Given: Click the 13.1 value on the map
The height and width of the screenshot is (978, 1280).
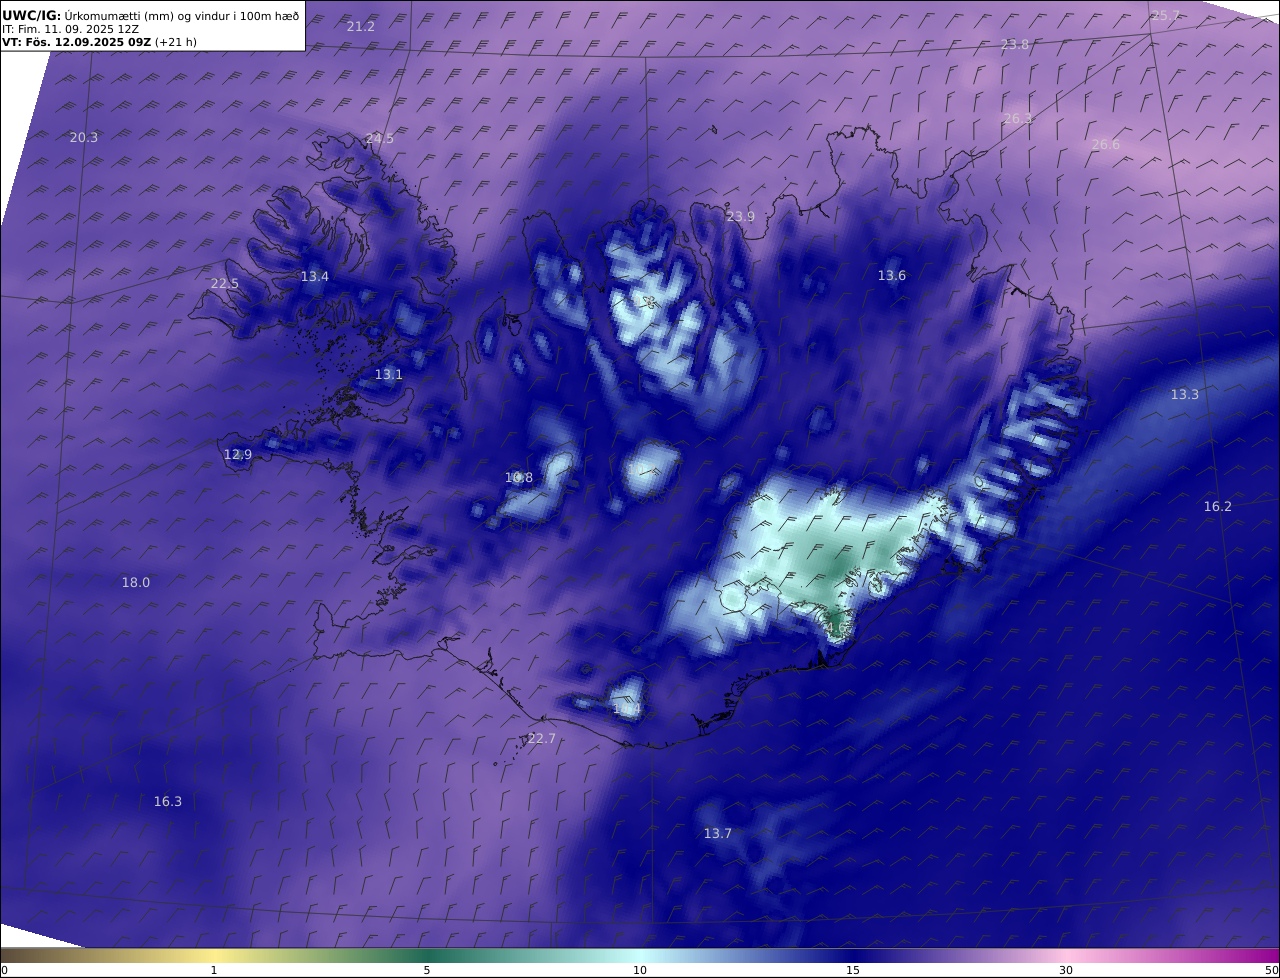Looking at the screenshot, I should coord(389,374).
